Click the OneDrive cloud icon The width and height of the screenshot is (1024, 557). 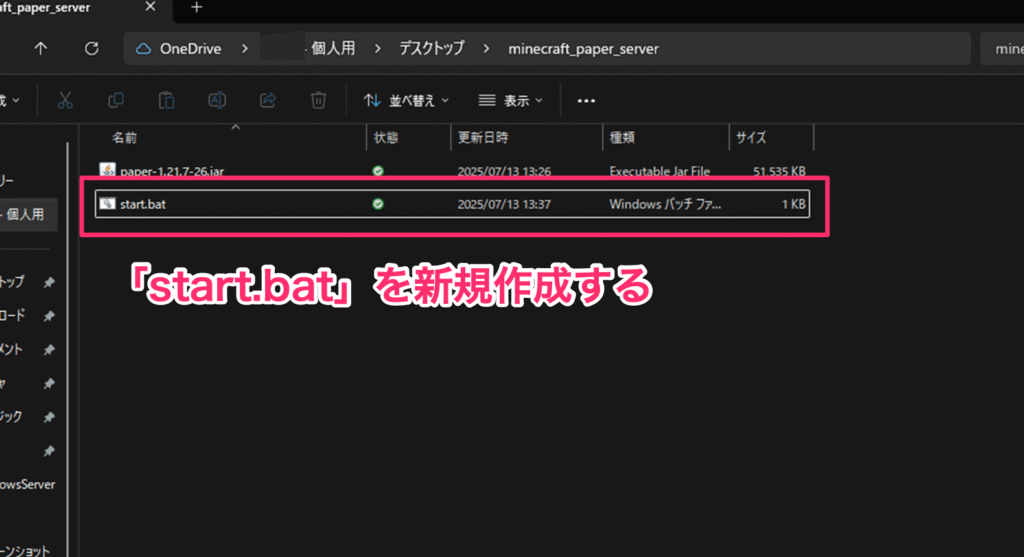(143, 49)
